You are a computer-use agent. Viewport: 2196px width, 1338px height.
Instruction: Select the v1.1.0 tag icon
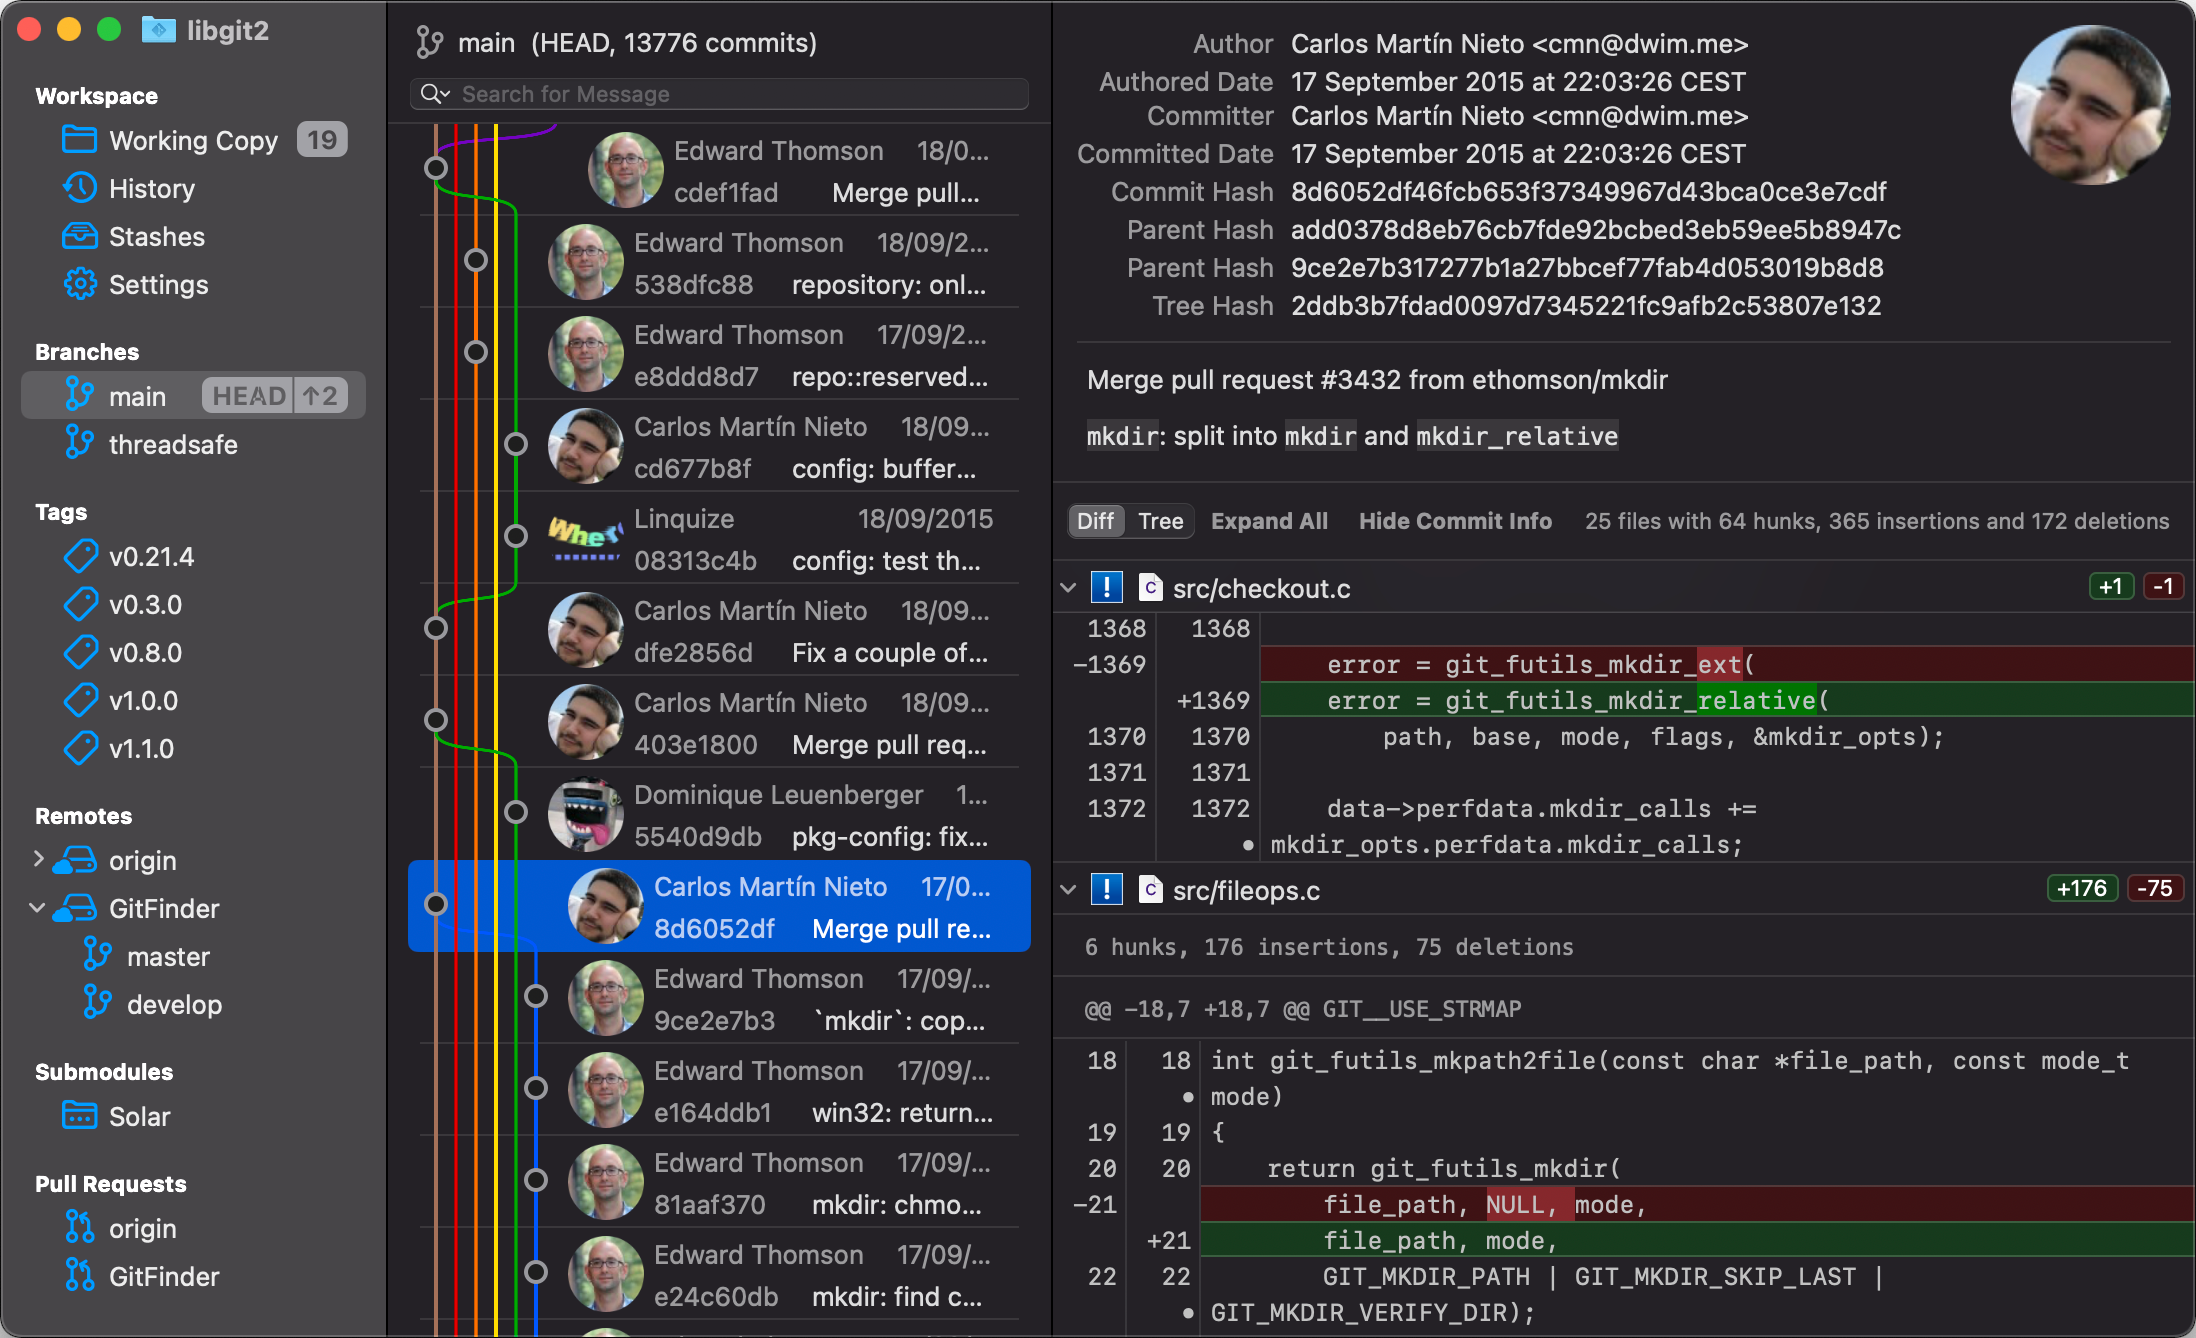click(x=80, y=748)
